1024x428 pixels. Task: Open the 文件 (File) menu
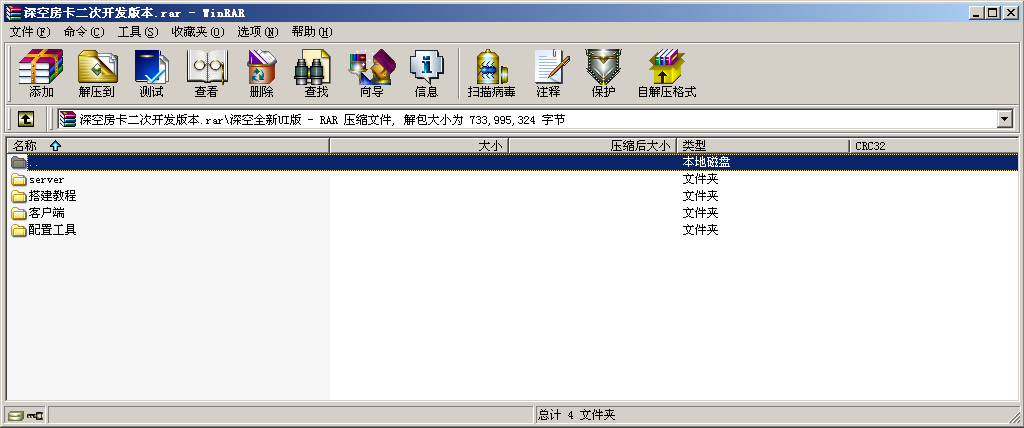click(29, 32)
